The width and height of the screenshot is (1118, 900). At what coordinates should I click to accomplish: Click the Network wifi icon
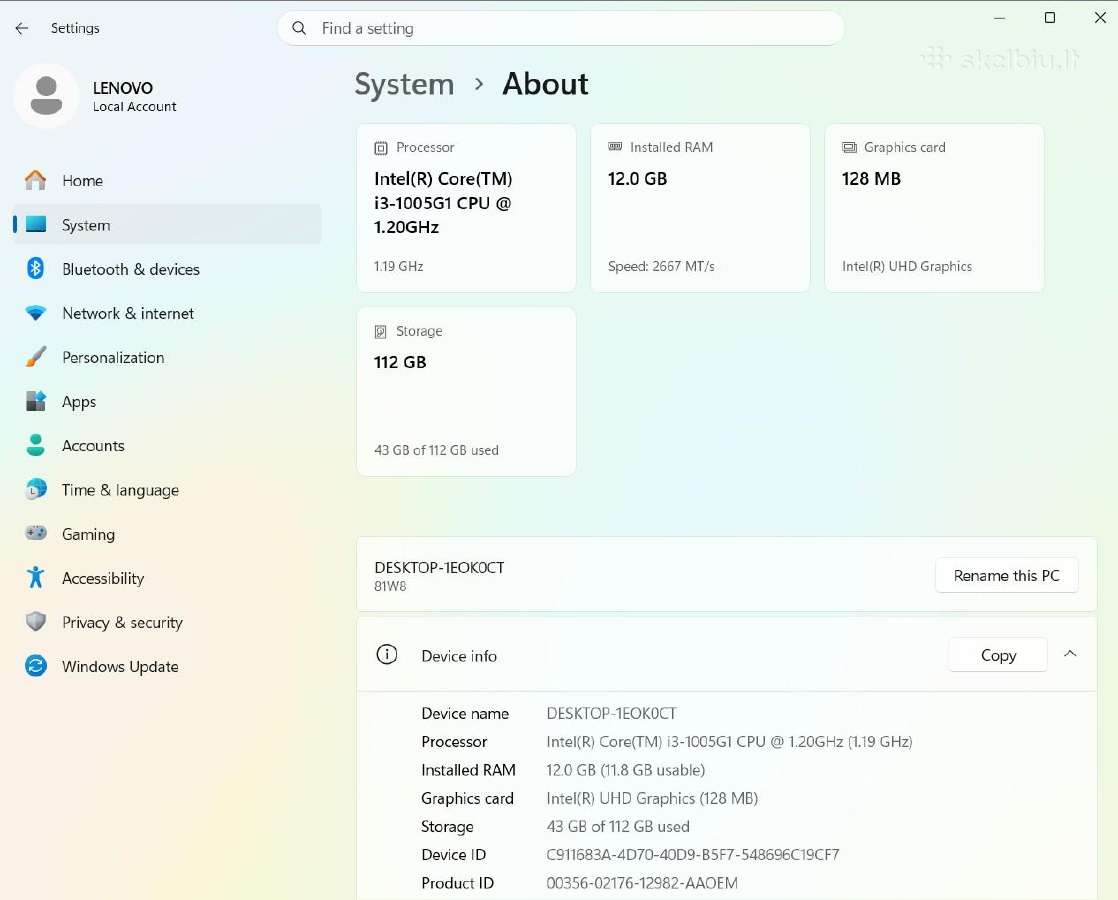pyautogui.click(x=36, y=313)
